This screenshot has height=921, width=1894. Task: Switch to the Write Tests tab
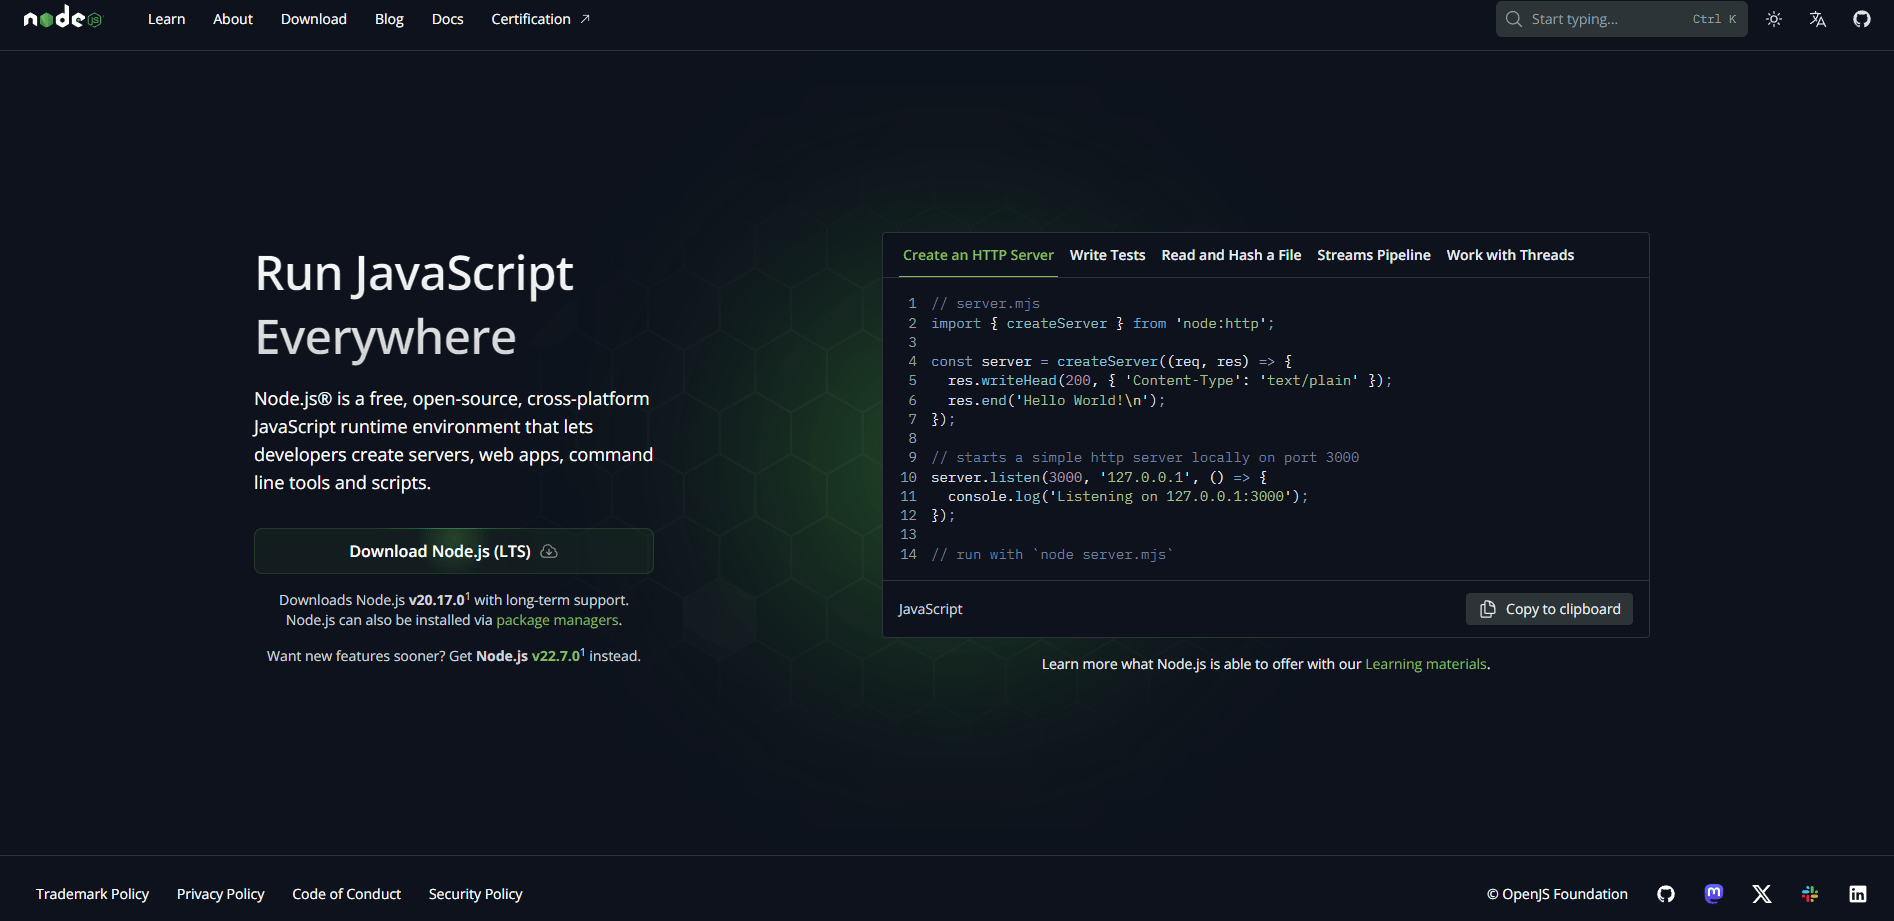coord(1107,255)
